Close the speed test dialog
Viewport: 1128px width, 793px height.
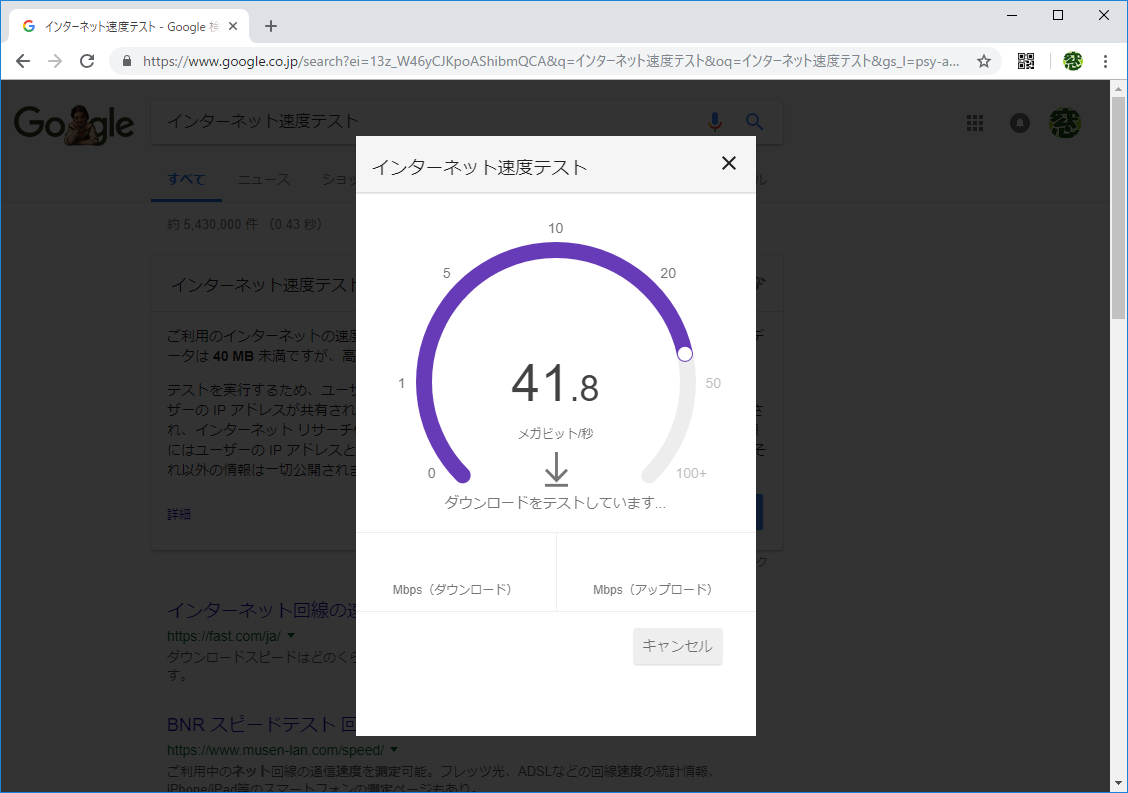(x=729, y=163)
